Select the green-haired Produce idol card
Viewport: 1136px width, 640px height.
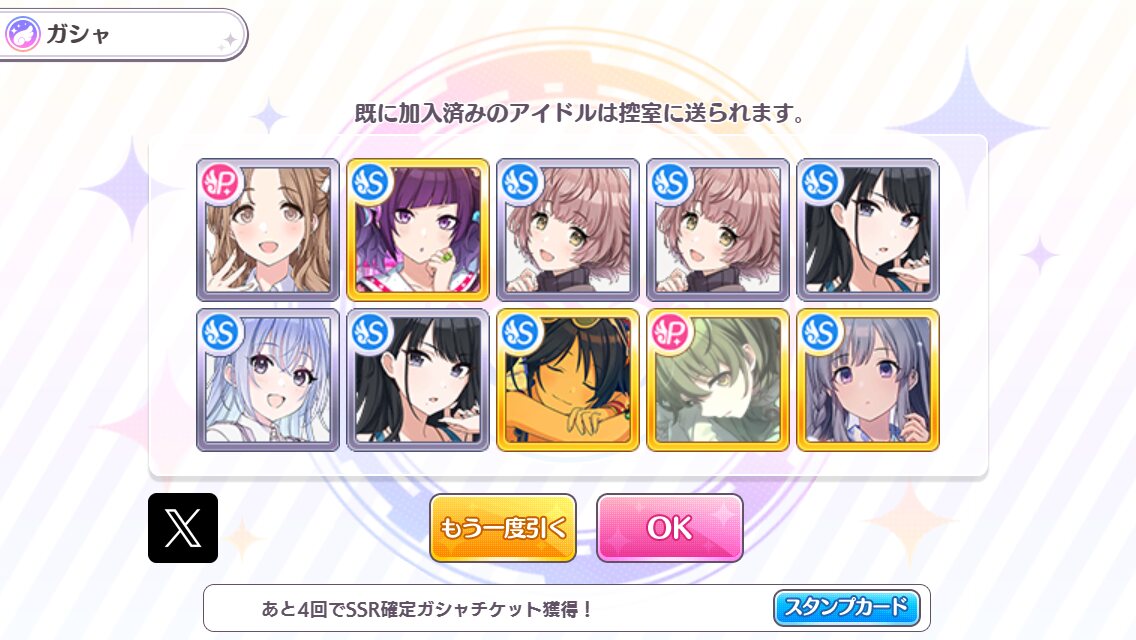(x=718, y=380)
